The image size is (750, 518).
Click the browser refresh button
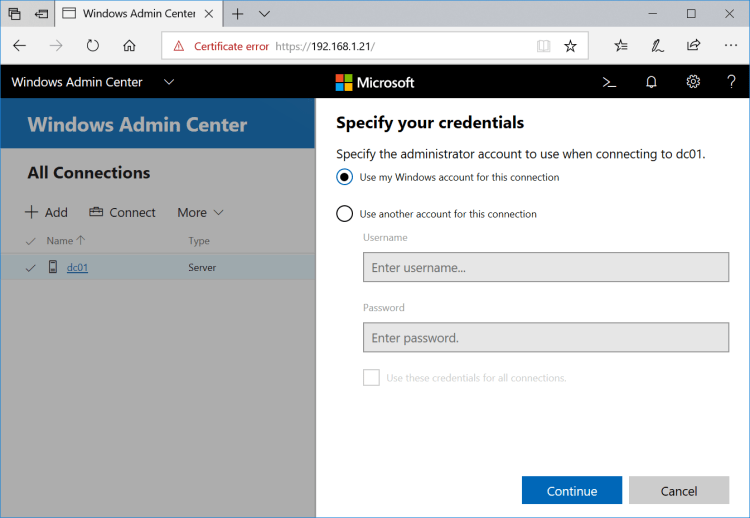93,46
